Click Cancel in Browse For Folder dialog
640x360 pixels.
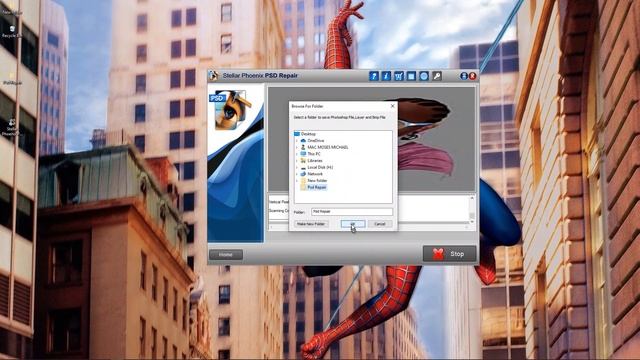(x=380, y=224)
